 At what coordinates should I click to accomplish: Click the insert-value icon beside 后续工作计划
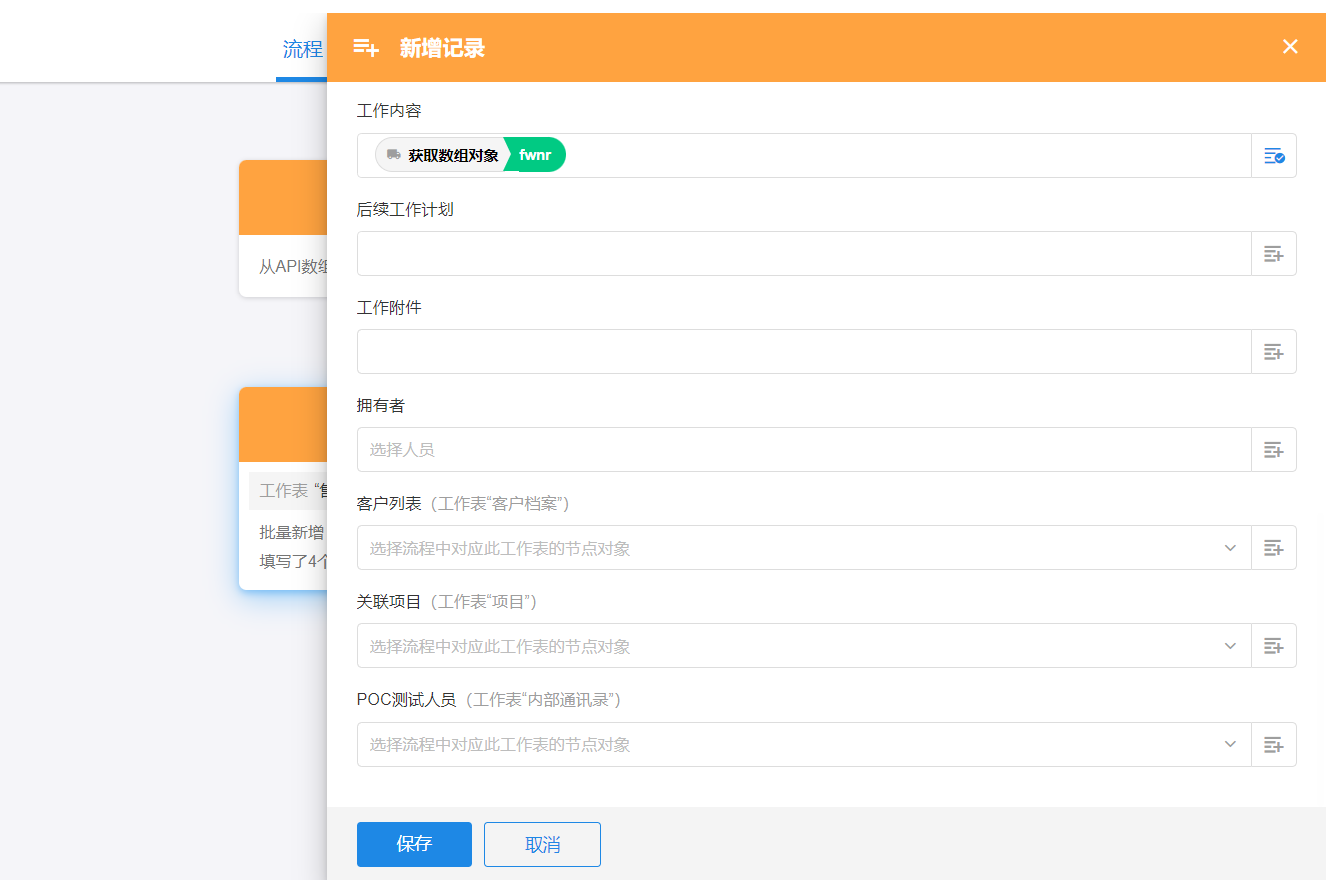click(x=1273, y=254)
